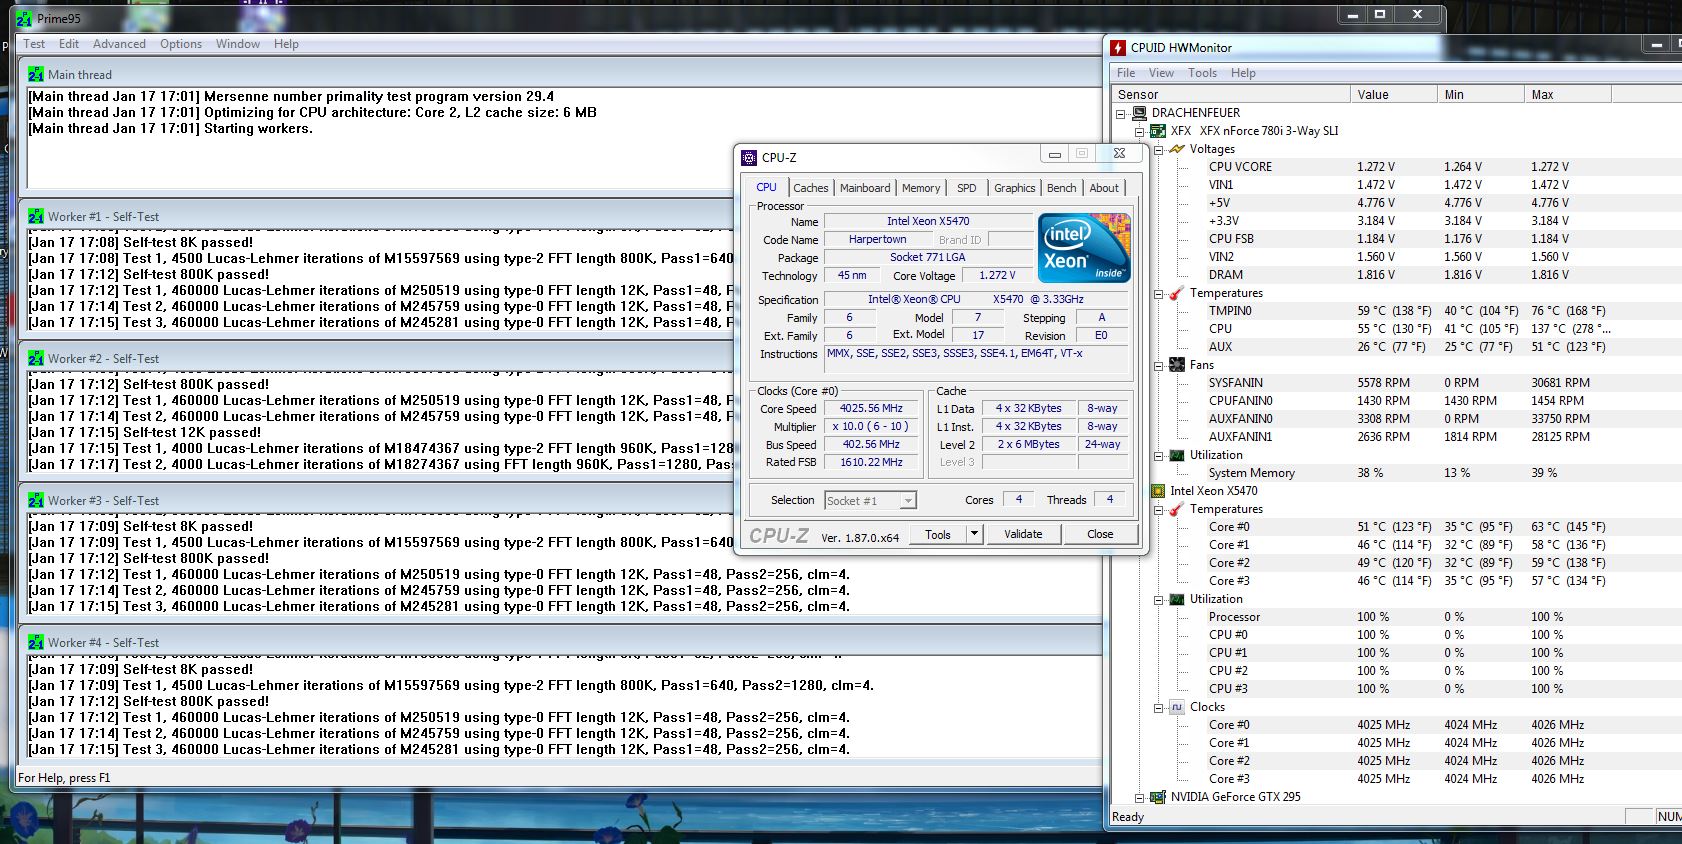Image resolution: width=1682 pixels, height=844 pixels.
Task: Click the Worker #2 window icon
Action: 36,358
